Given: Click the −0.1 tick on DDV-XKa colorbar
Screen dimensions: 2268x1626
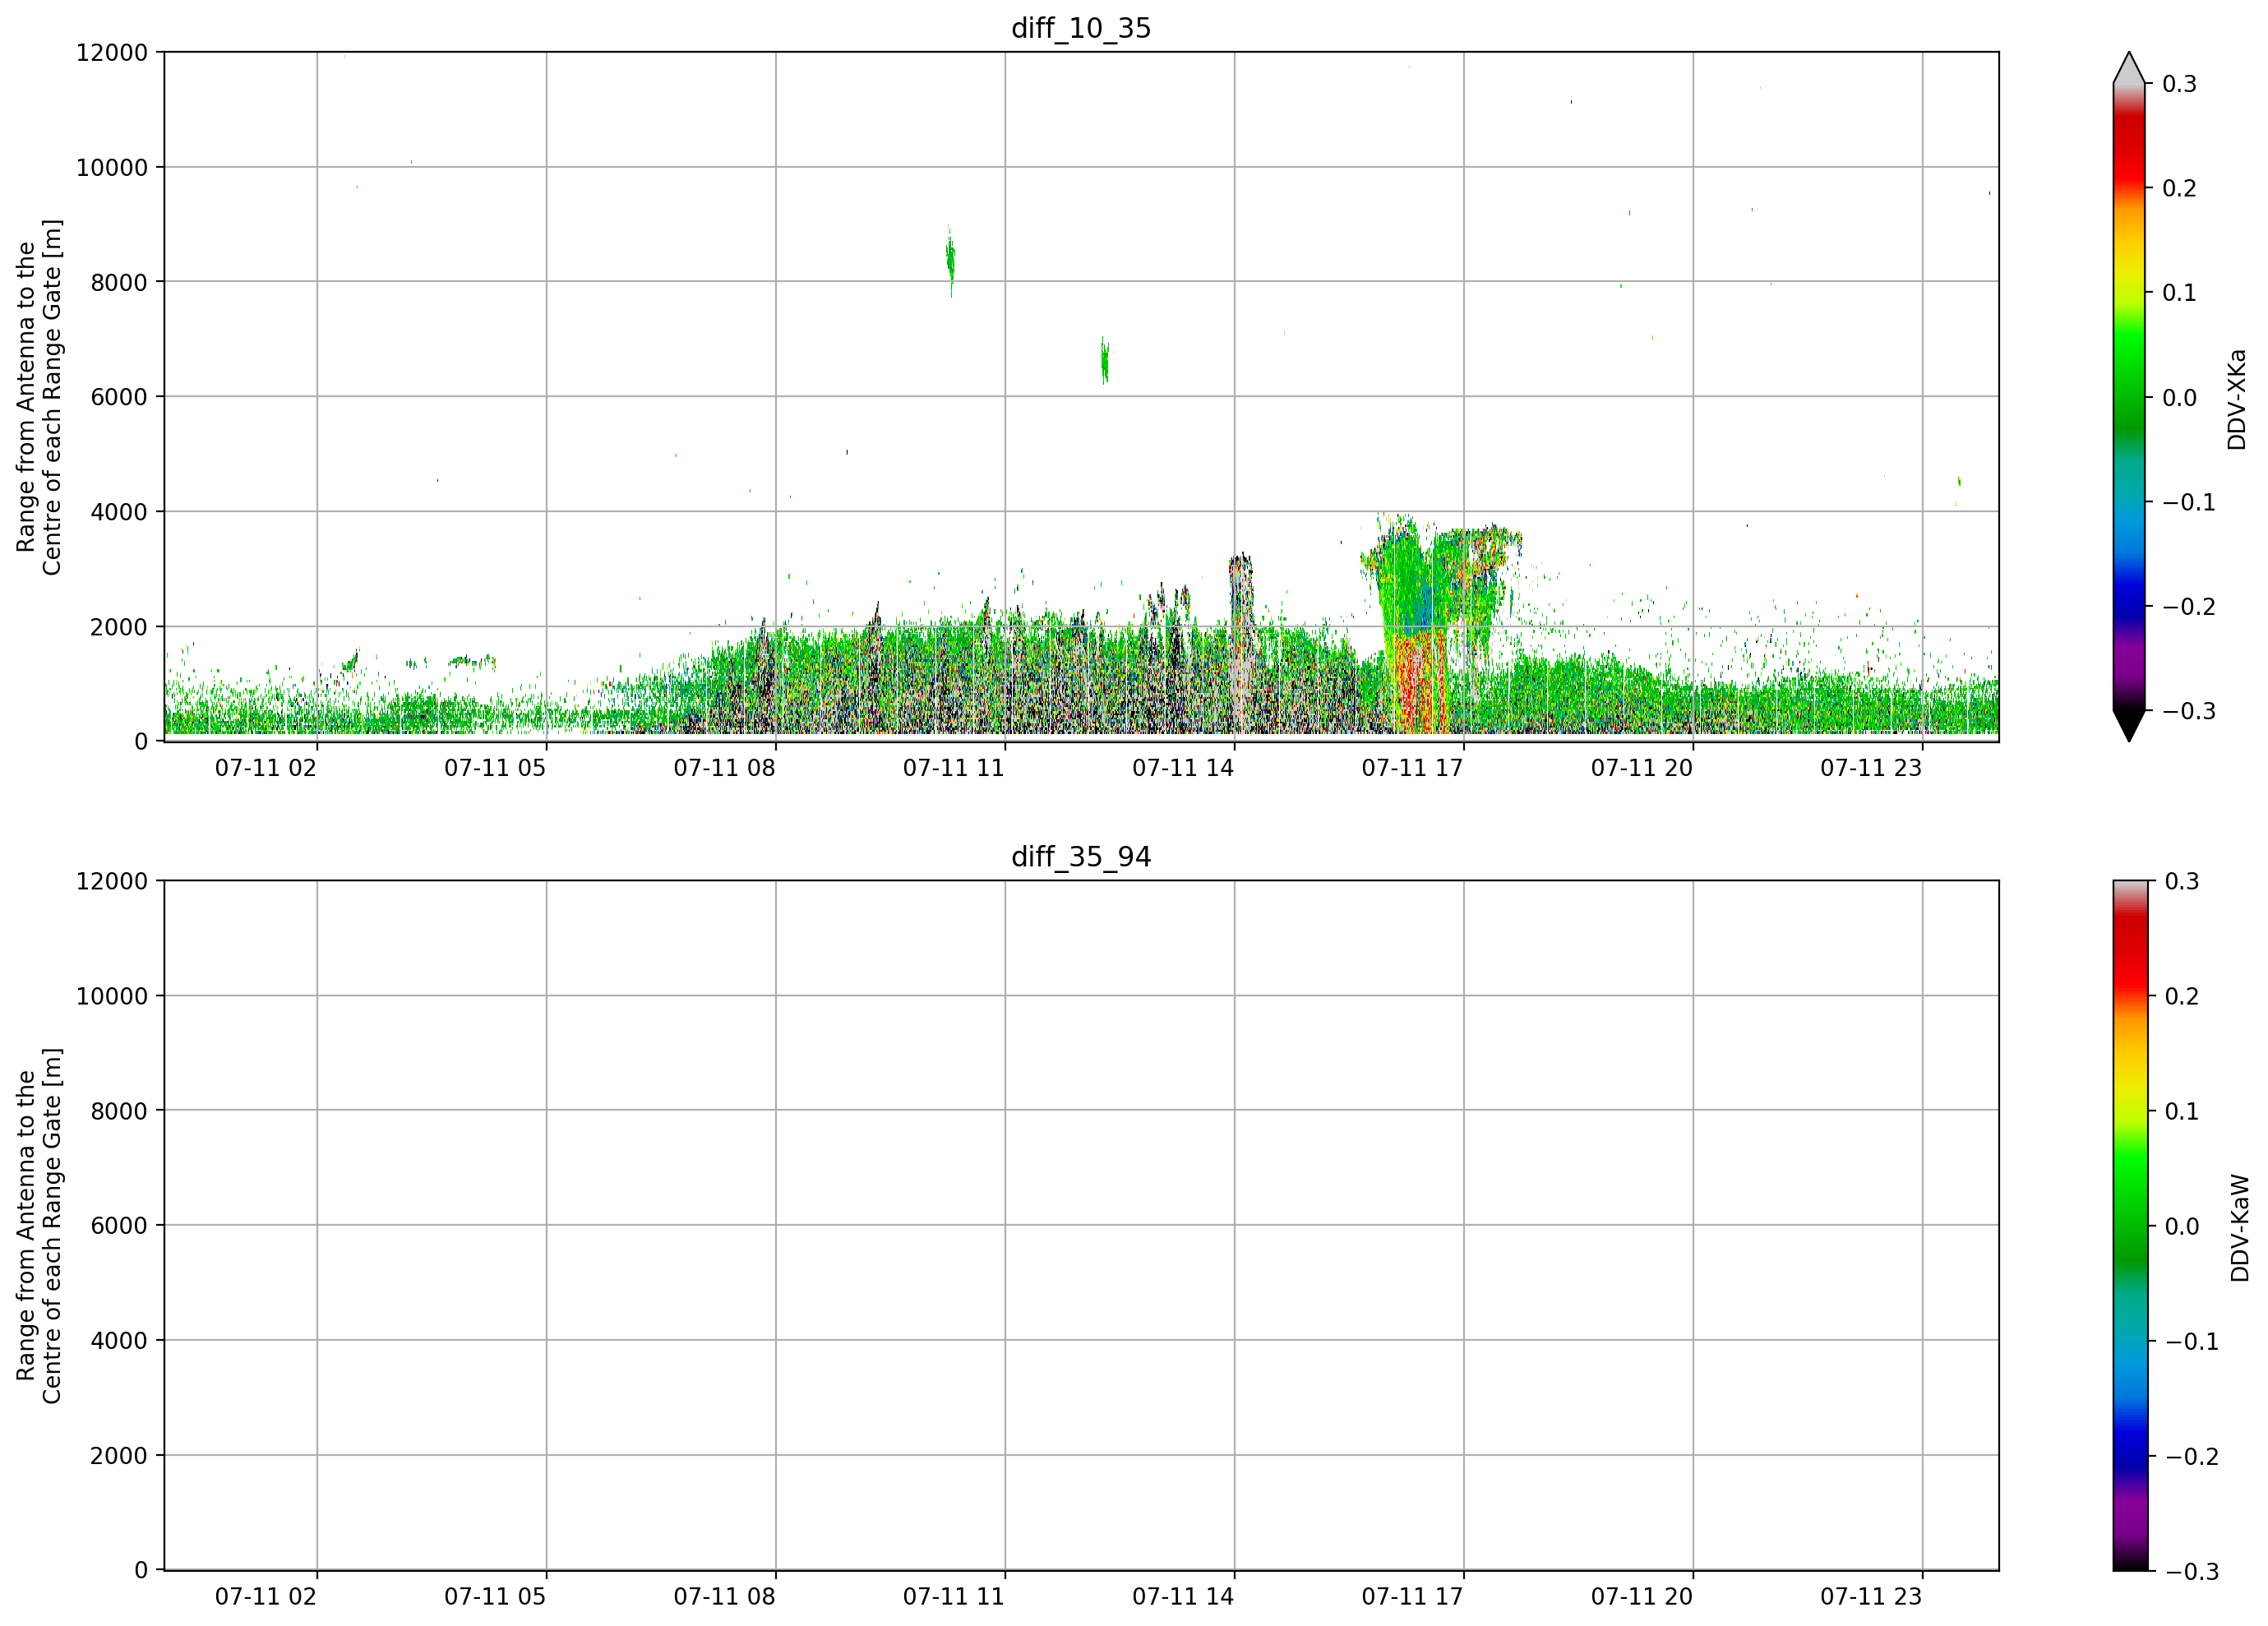Looking at the screenshot, I should point(2189,502).
